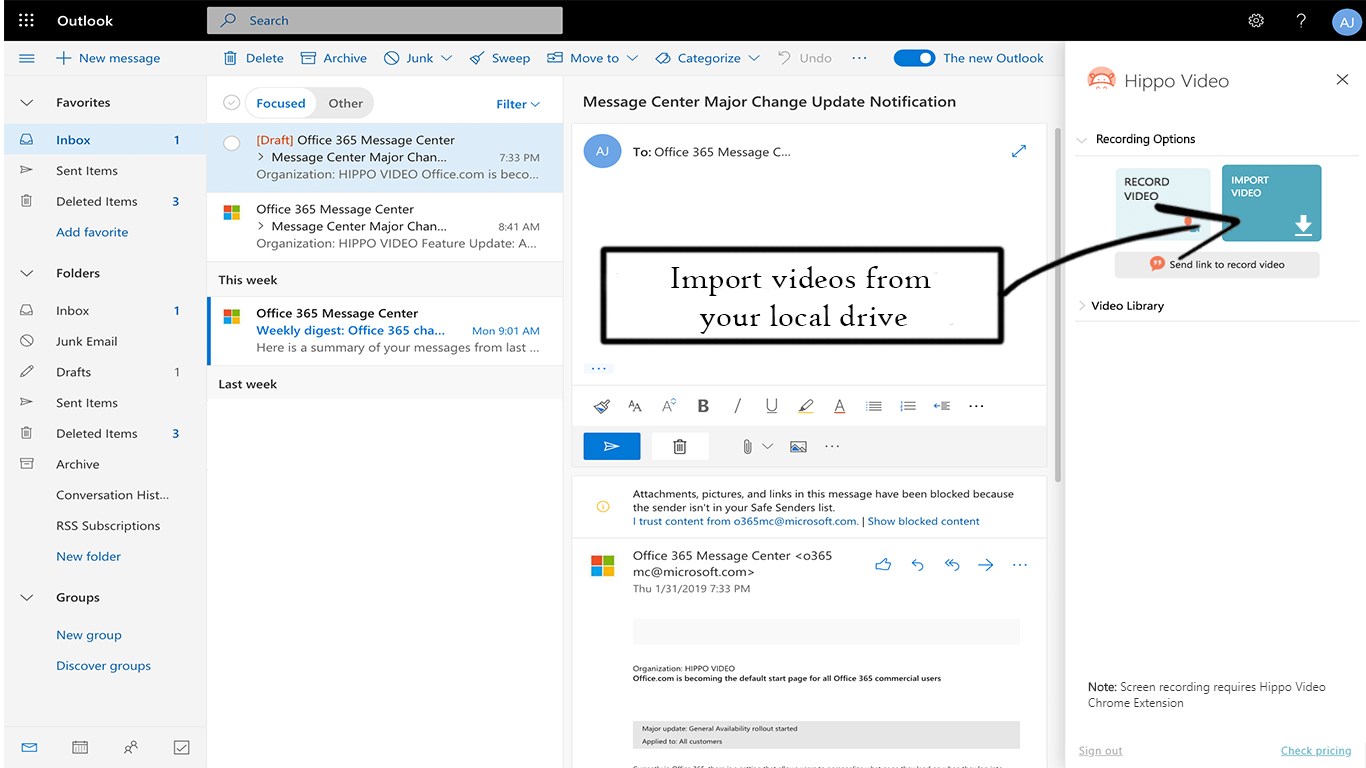Sweep messages from the toolbar
Viewport: 1366px width, 768px height.
click(500, 58)
